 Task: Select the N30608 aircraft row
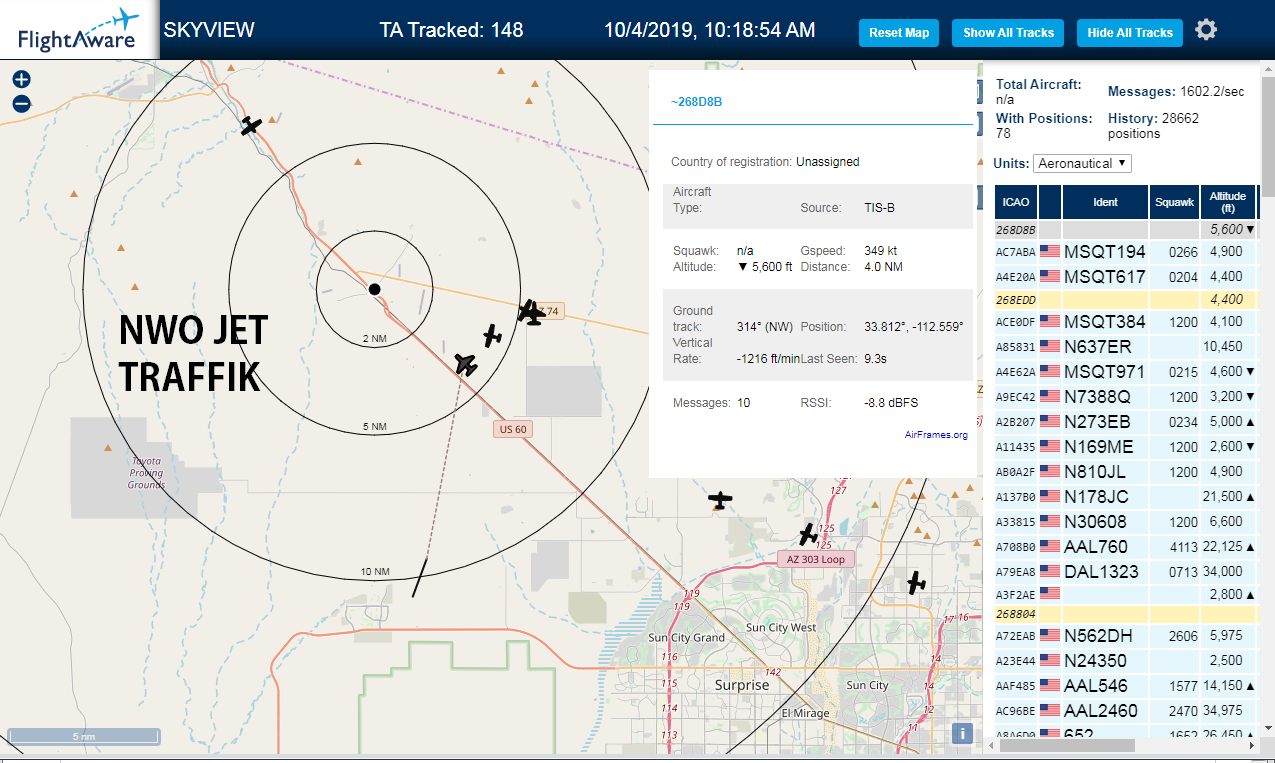tap(1125, 521)
